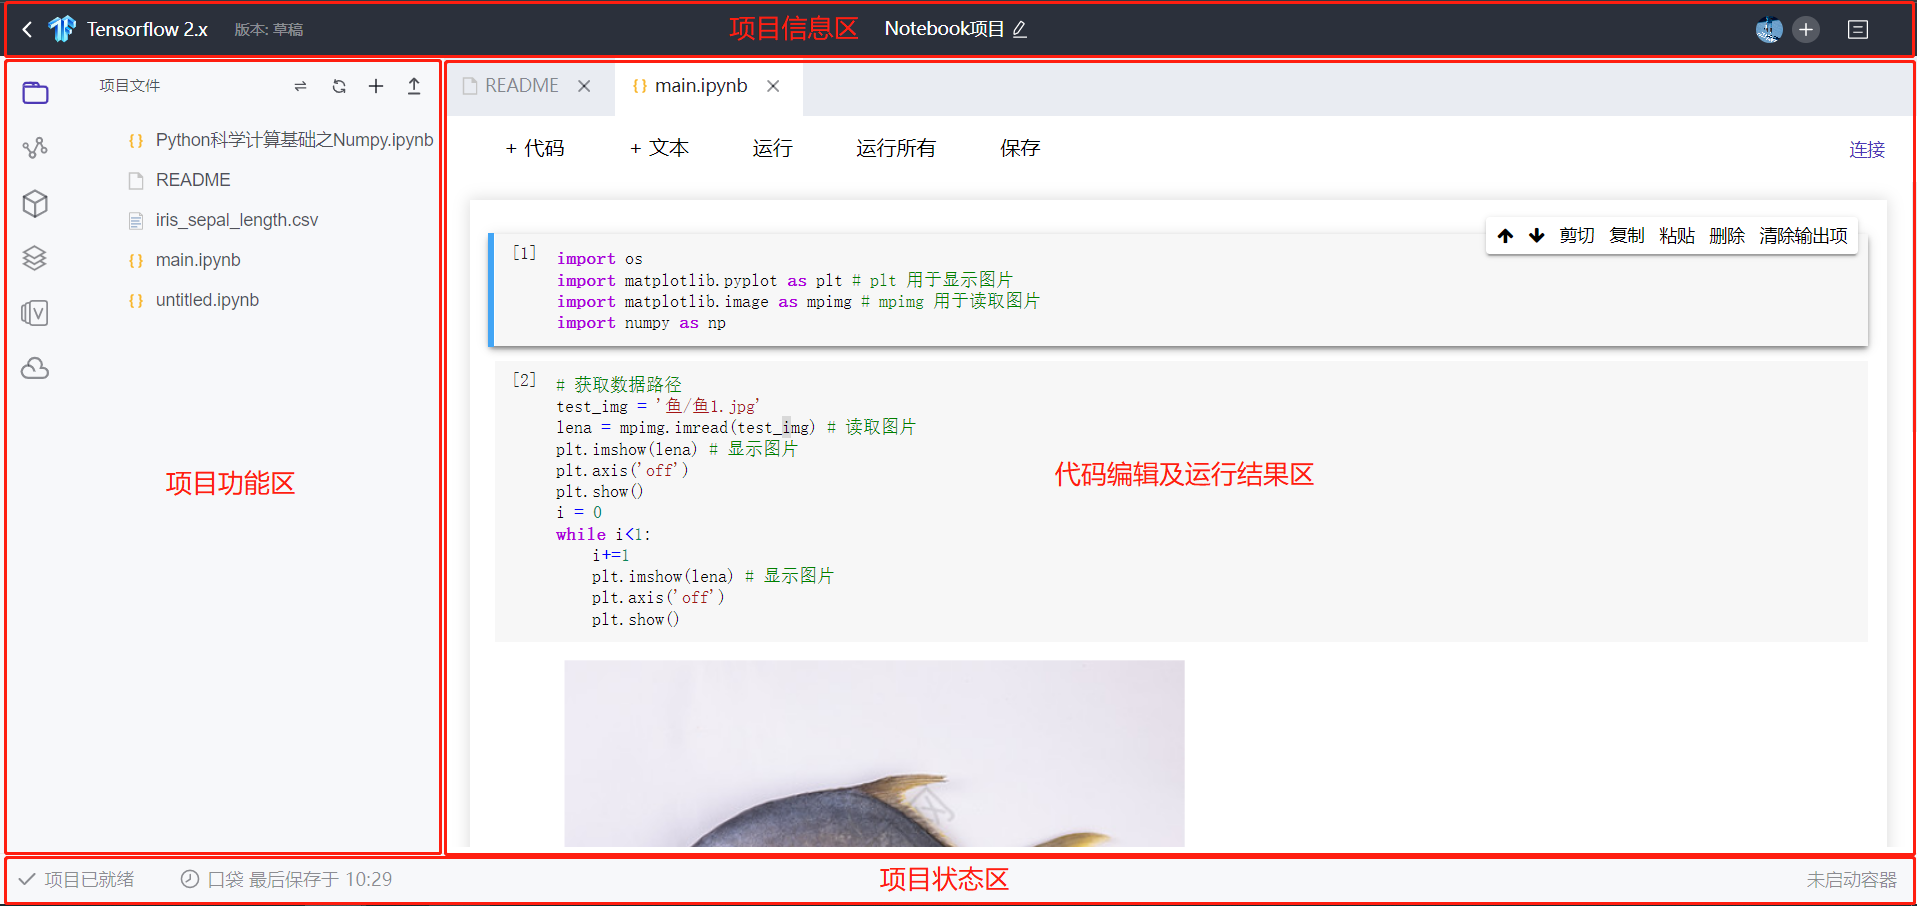The height and width of the screenshot is (906, 1917).
Task: Create a new file with plus icon
Action: pyautogui.click(x=376, y=86)
